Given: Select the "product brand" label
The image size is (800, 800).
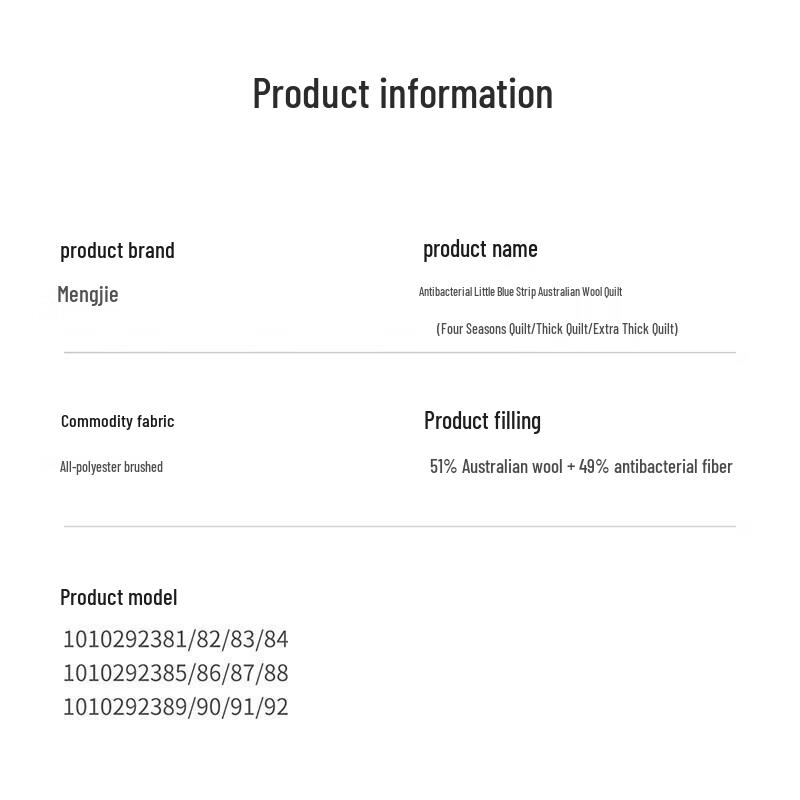Looking at the screenshot, I should tap(117, 250).
